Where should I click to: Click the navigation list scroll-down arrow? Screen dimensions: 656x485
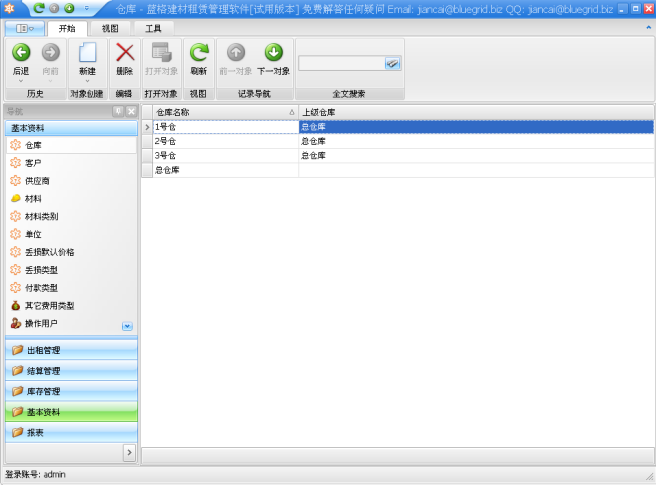[x=128, y=326]
